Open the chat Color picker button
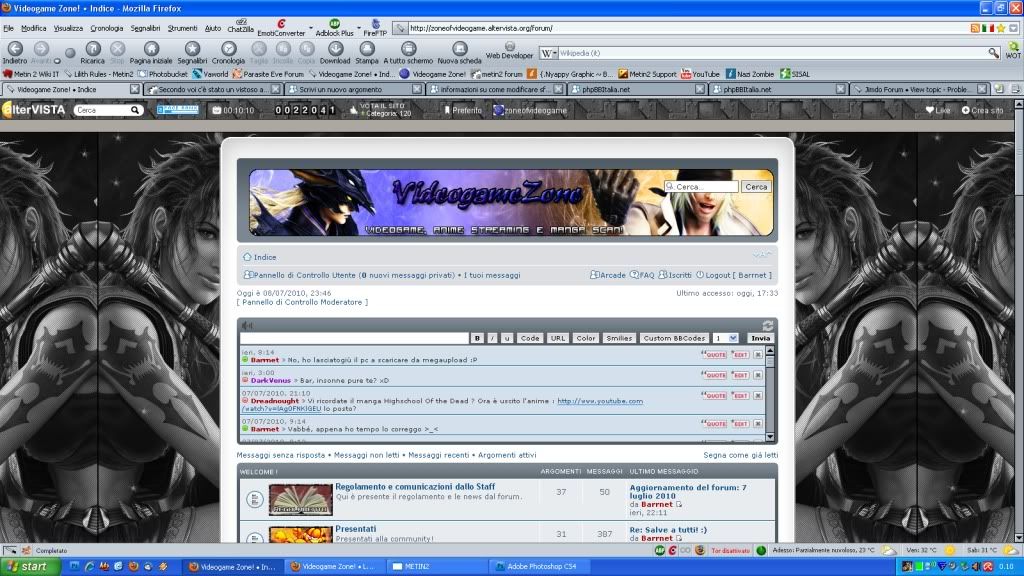The image size is (1024, 576). pyautogui.click(x=586, y=339)
